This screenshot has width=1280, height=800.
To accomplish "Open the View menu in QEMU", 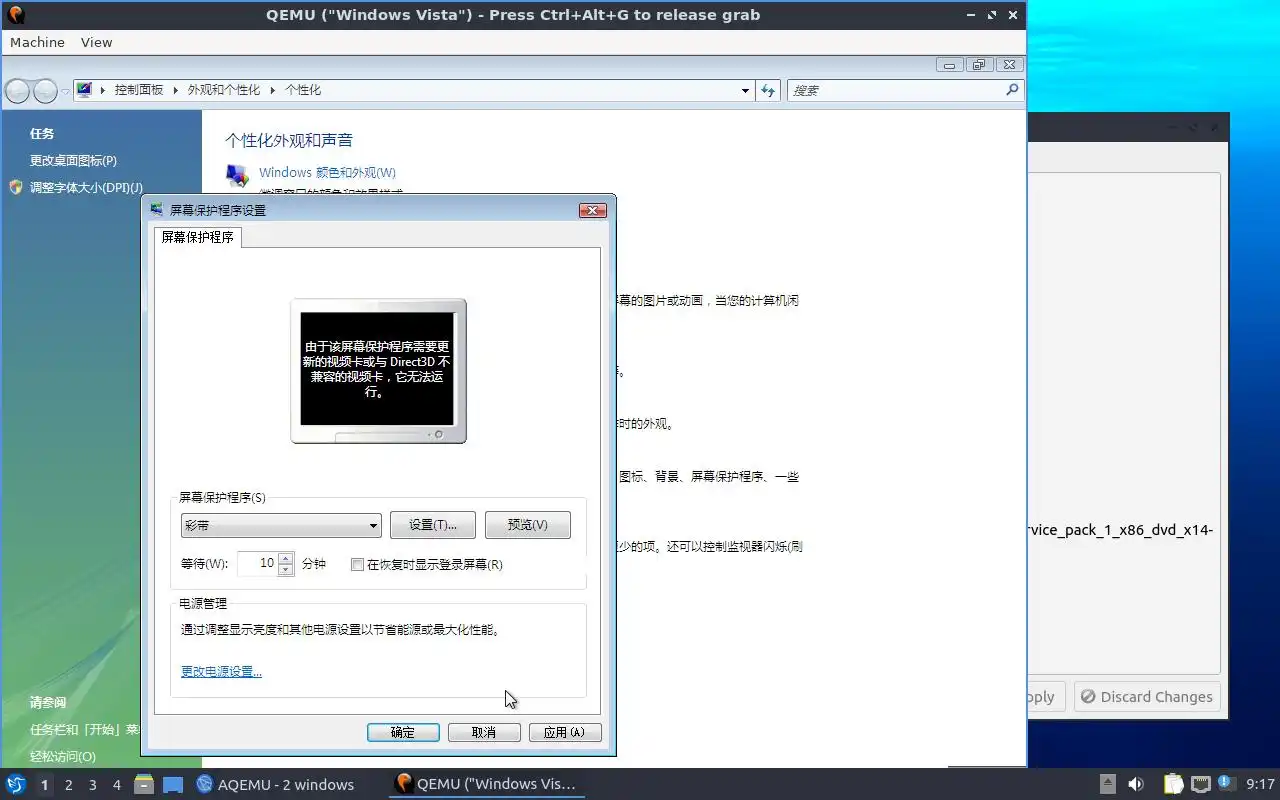I will (x=96, y=42).
